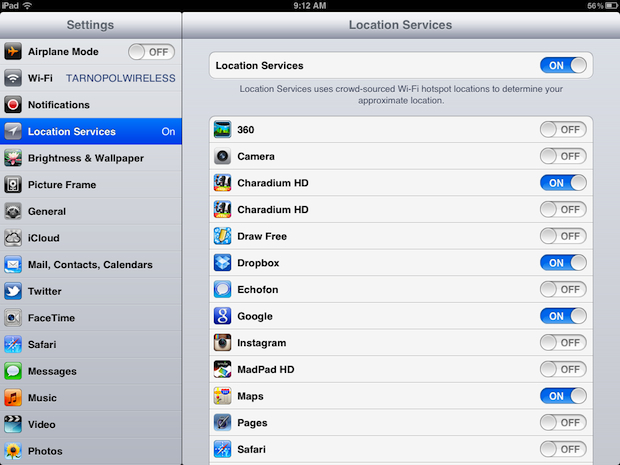Tap the Pages app icon
The image size is (620, 465).
click(222, 423)
